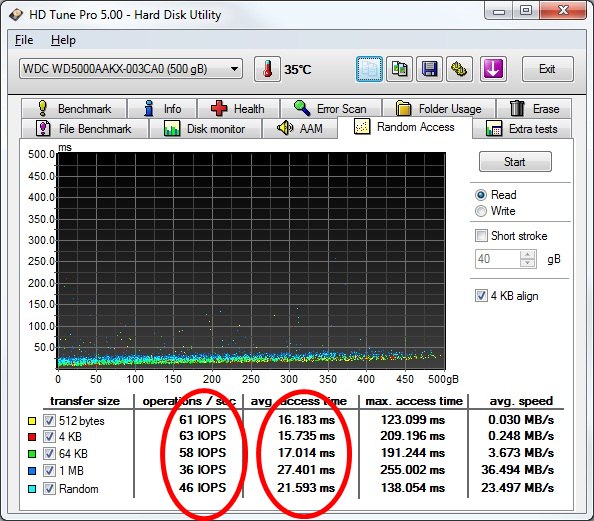Screen dimensions: 594x521
Task: Click red 4 KB color swatch
Action: [x=32, y=437]
